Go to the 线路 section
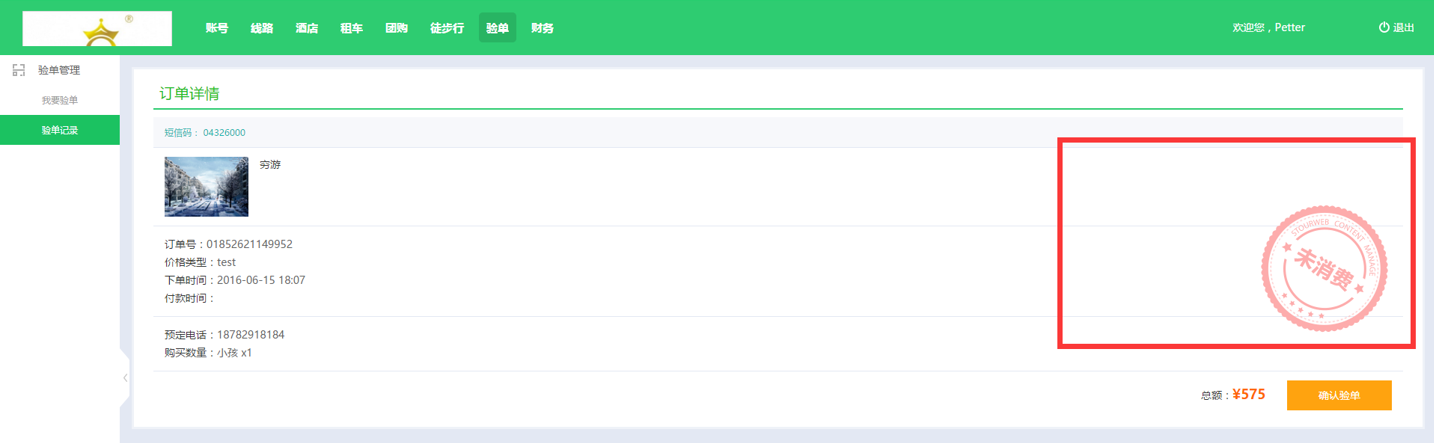This screenshot has width=1434, height=443. 262,28
